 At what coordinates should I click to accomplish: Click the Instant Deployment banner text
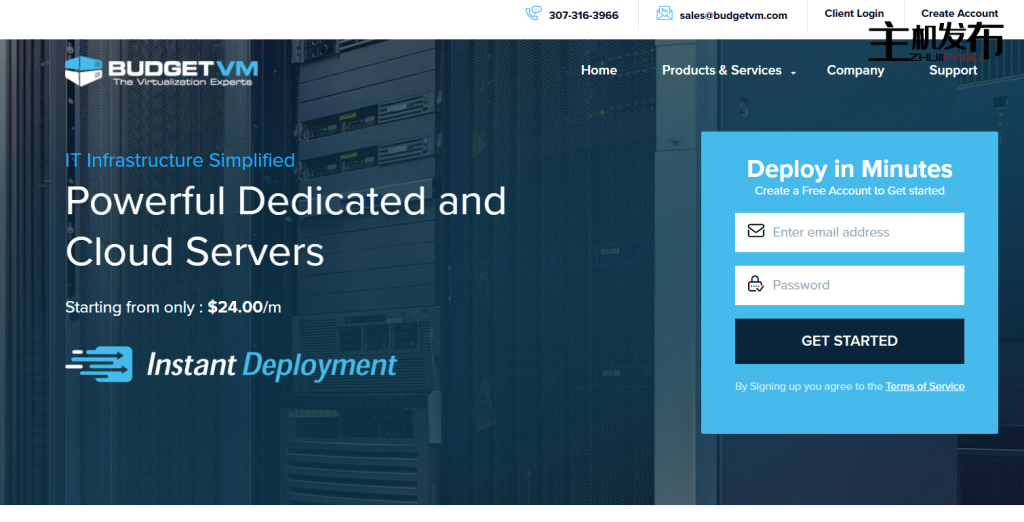[x=271, y=365]
